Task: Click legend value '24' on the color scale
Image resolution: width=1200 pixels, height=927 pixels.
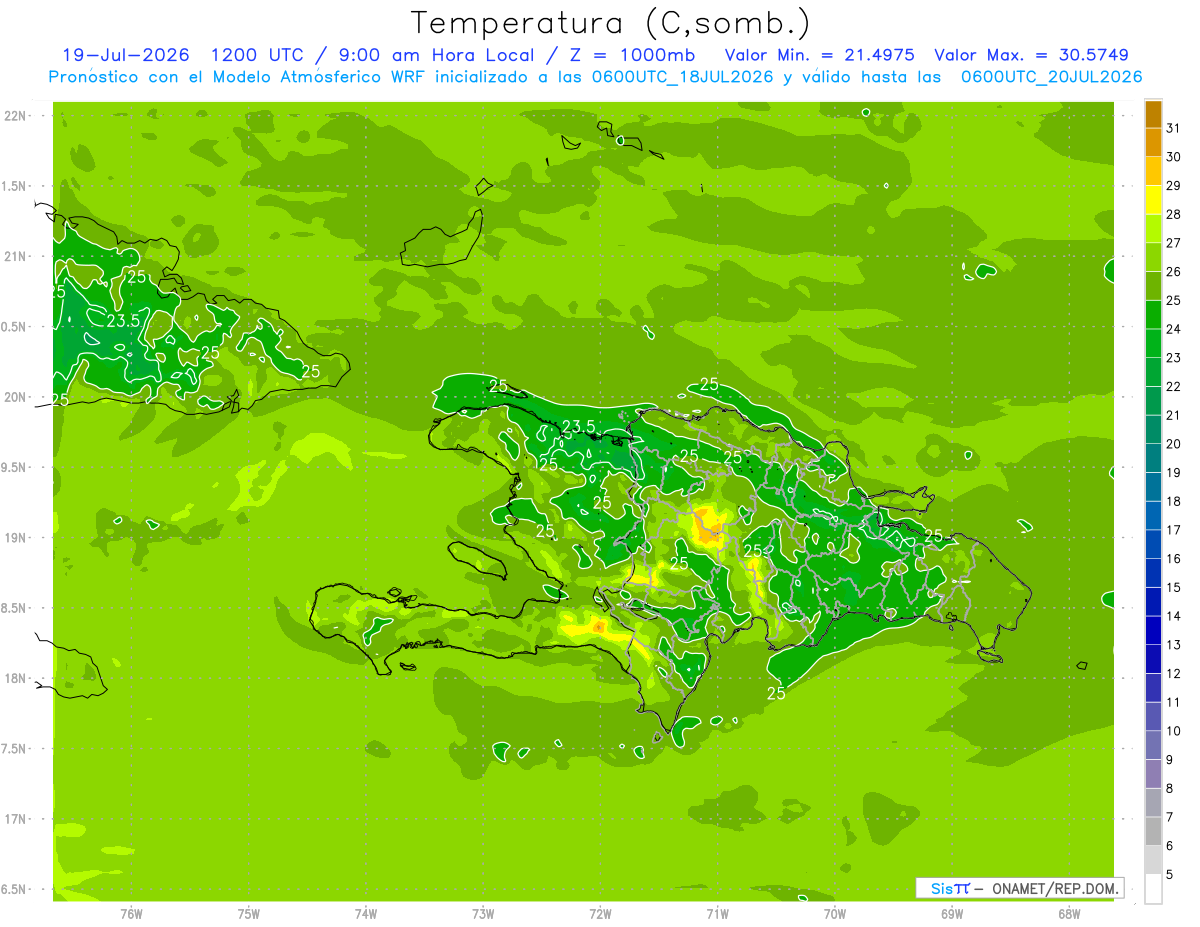Action: pos(1174,329)
